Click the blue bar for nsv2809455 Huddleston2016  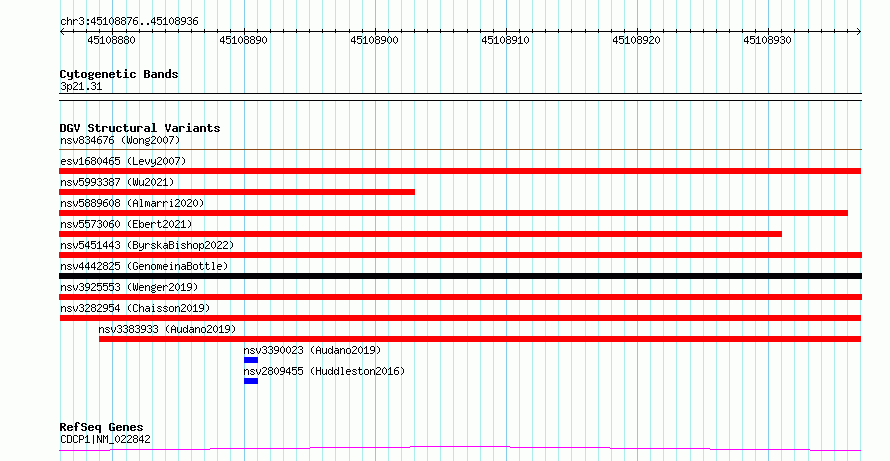(x=251, y=381)
